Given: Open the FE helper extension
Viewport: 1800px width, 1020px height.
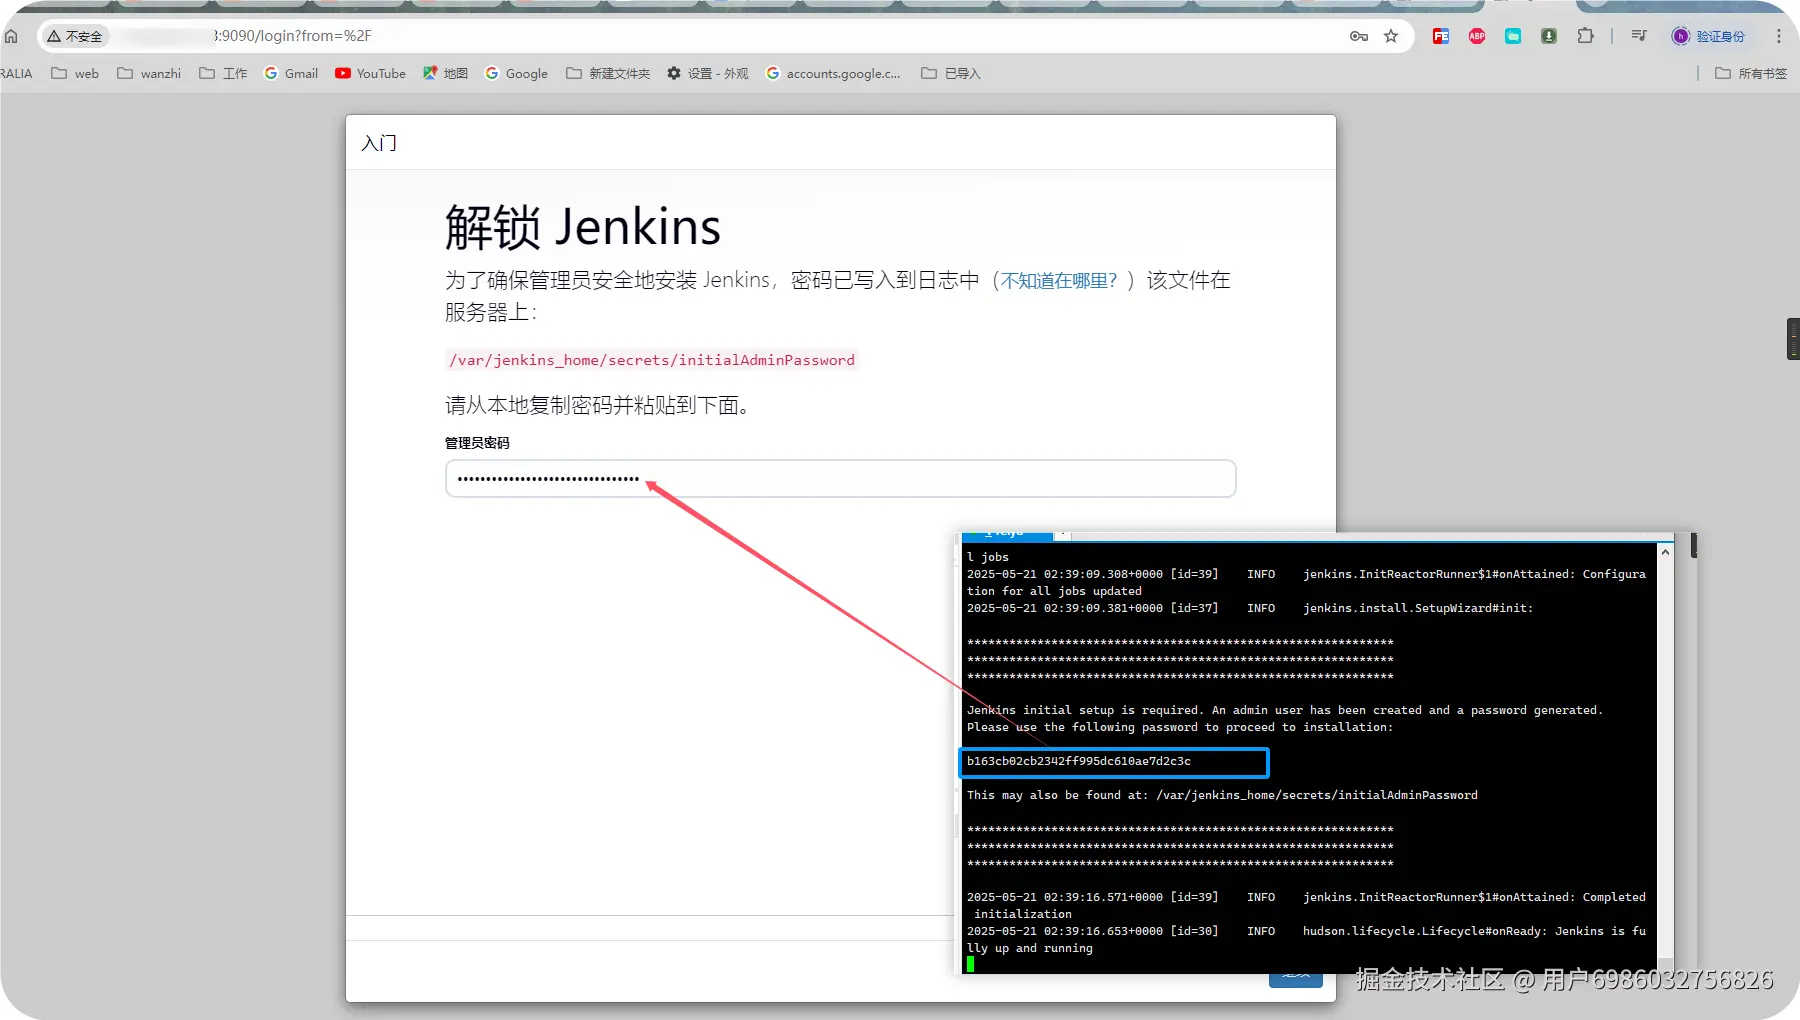Looking at the screenshot, I should 1441,36.
